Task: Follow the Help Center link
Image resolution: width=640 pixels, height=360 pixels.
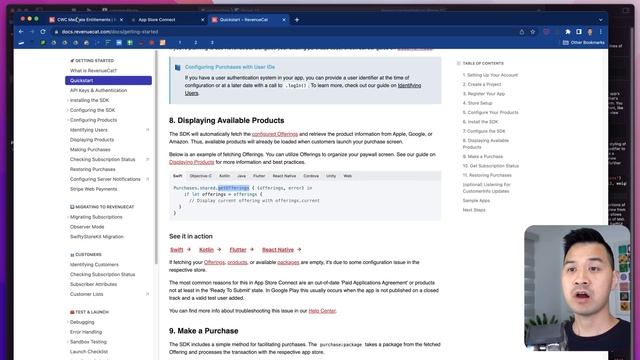Action: pyautogui.click(x=322, y=311)
